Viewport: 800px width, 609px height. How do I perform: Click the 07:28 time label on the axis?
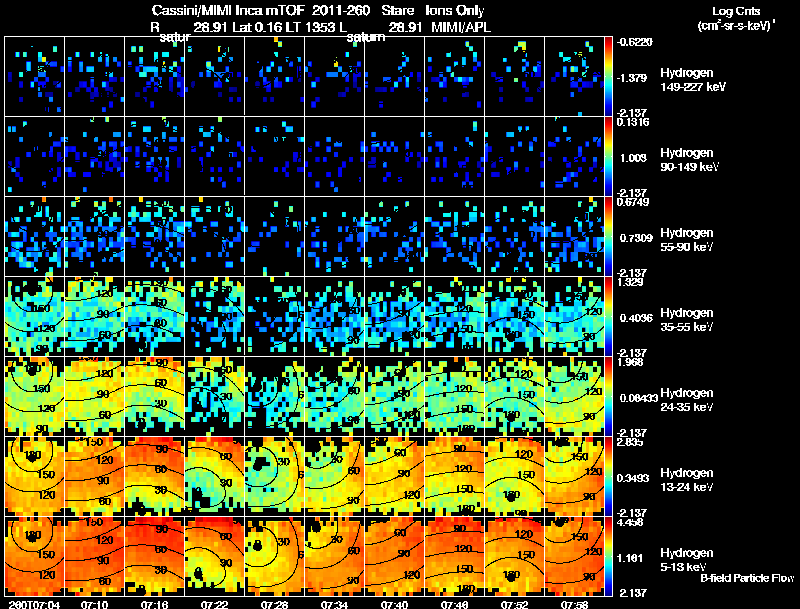(x=275, y=603)
